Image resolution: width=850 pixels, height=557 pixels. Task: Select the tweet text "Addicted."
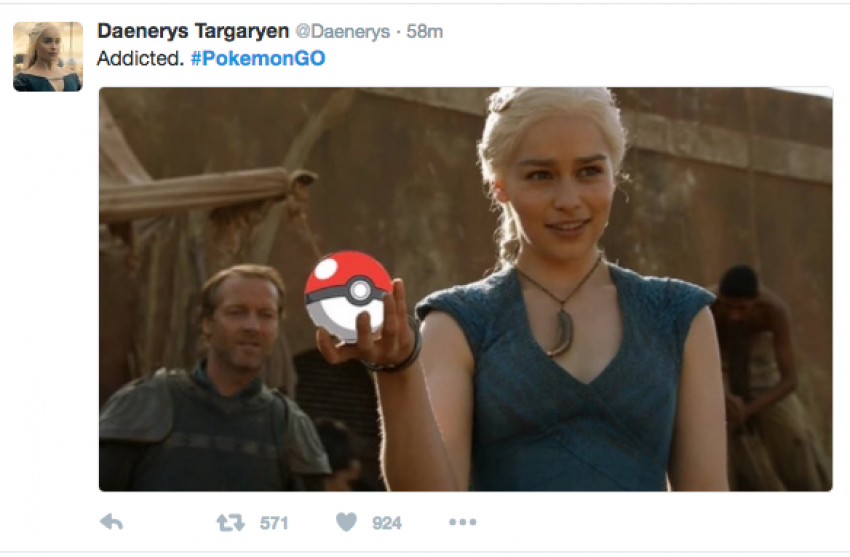click(141, 59)
